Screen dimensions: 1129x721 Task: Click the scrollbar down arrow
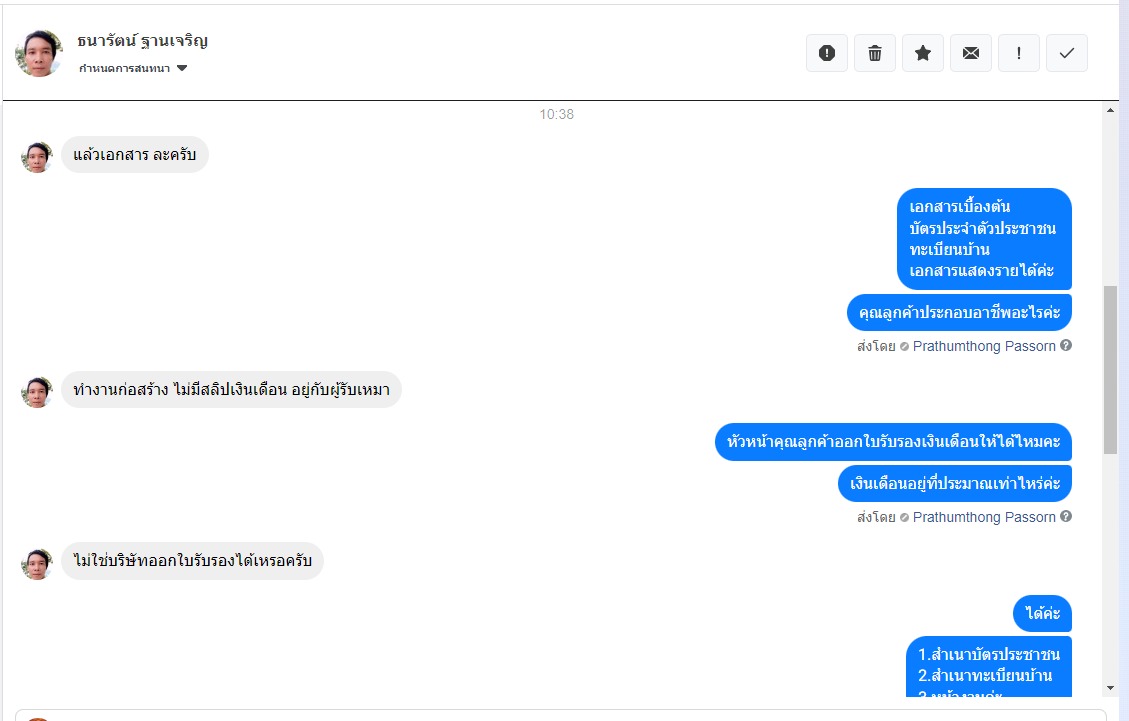(x=1110, y=689)
